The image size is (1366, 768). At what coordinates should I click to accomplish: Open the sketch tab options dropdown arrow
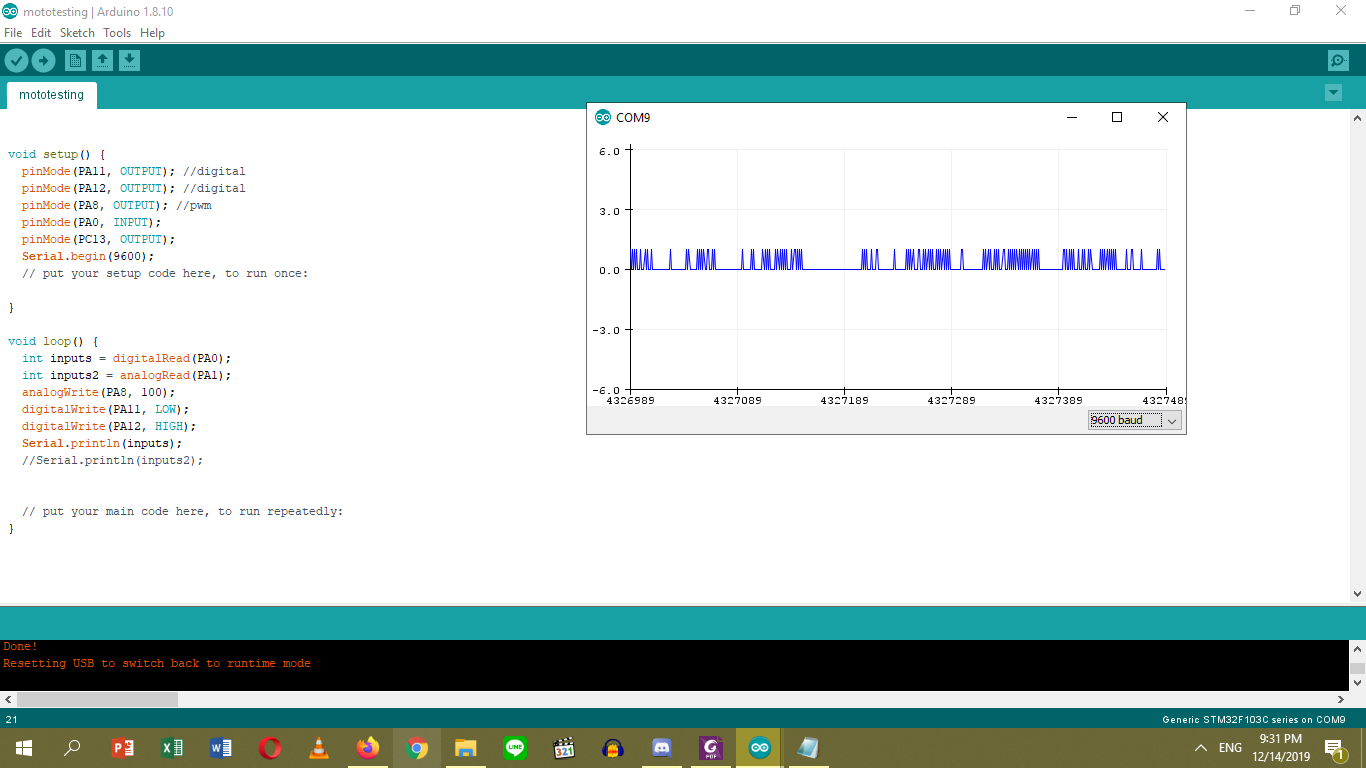pos(1333,93)
